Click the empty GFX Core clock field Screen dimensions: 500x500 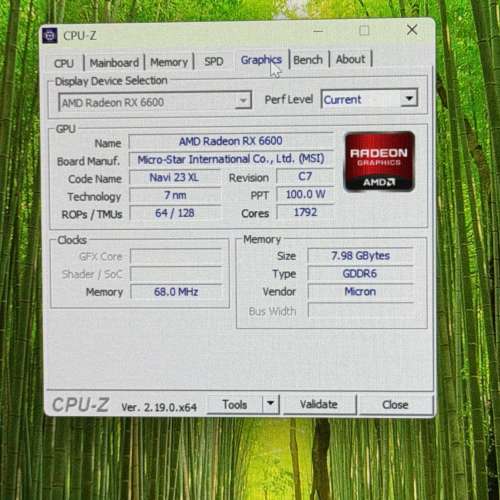tap(176, 256)
